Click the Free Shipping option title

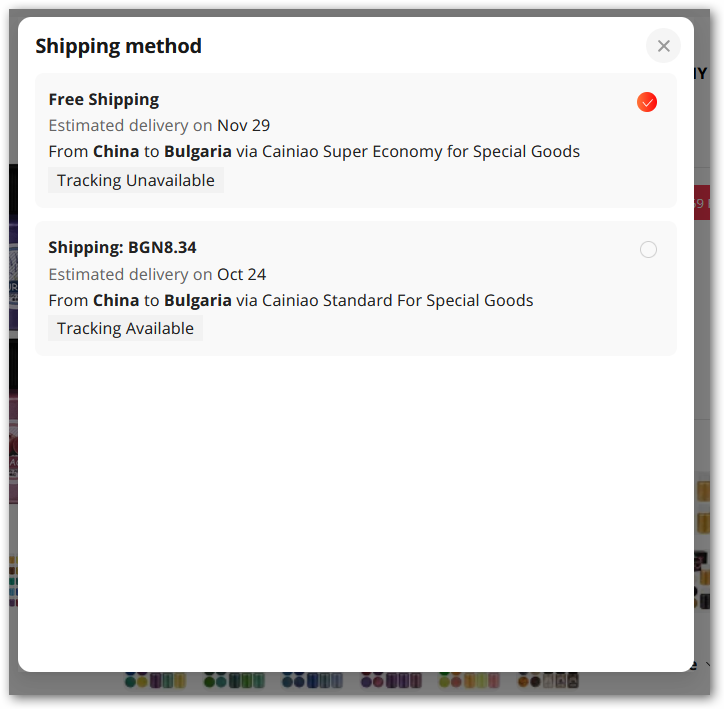[x=104, y=99]
